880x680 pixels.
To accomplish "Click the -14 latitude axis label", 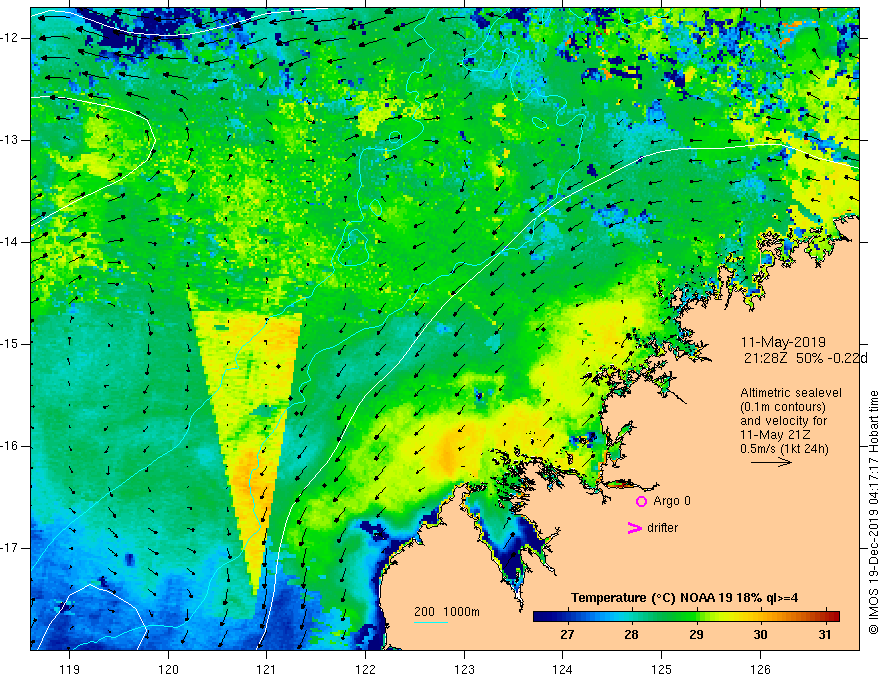I will point(10,242).
